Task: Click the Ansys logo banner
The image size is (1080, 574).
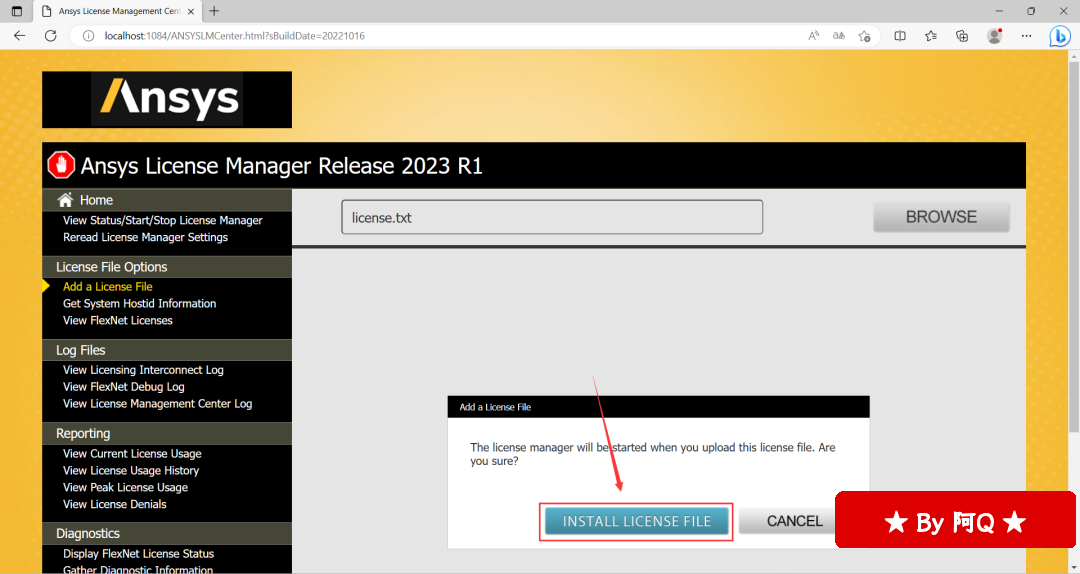Action: click(x=167, y=99)
